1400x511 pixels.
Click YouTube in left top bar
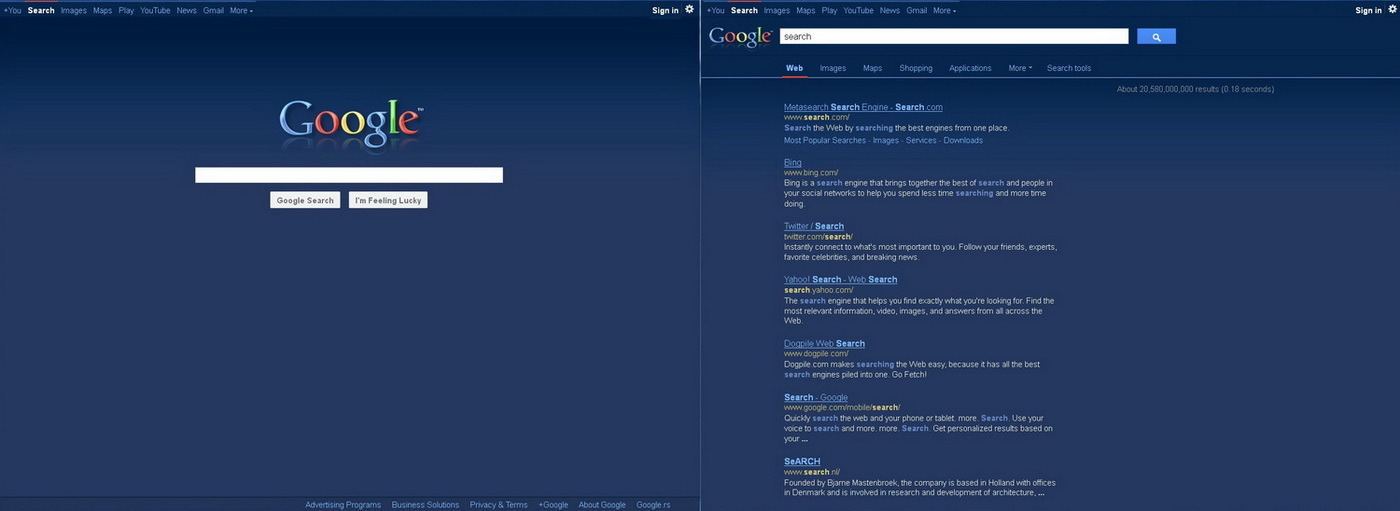coord(155,10)
